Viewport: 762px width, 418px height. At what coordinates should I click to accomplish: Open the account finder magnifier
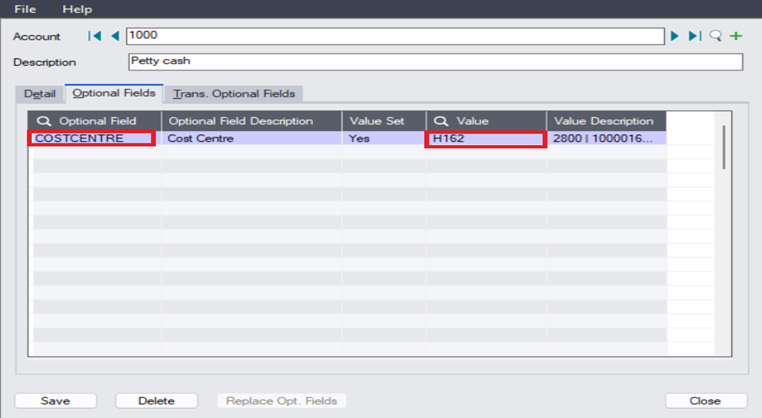pyautogui.click(x=716, y=36)
